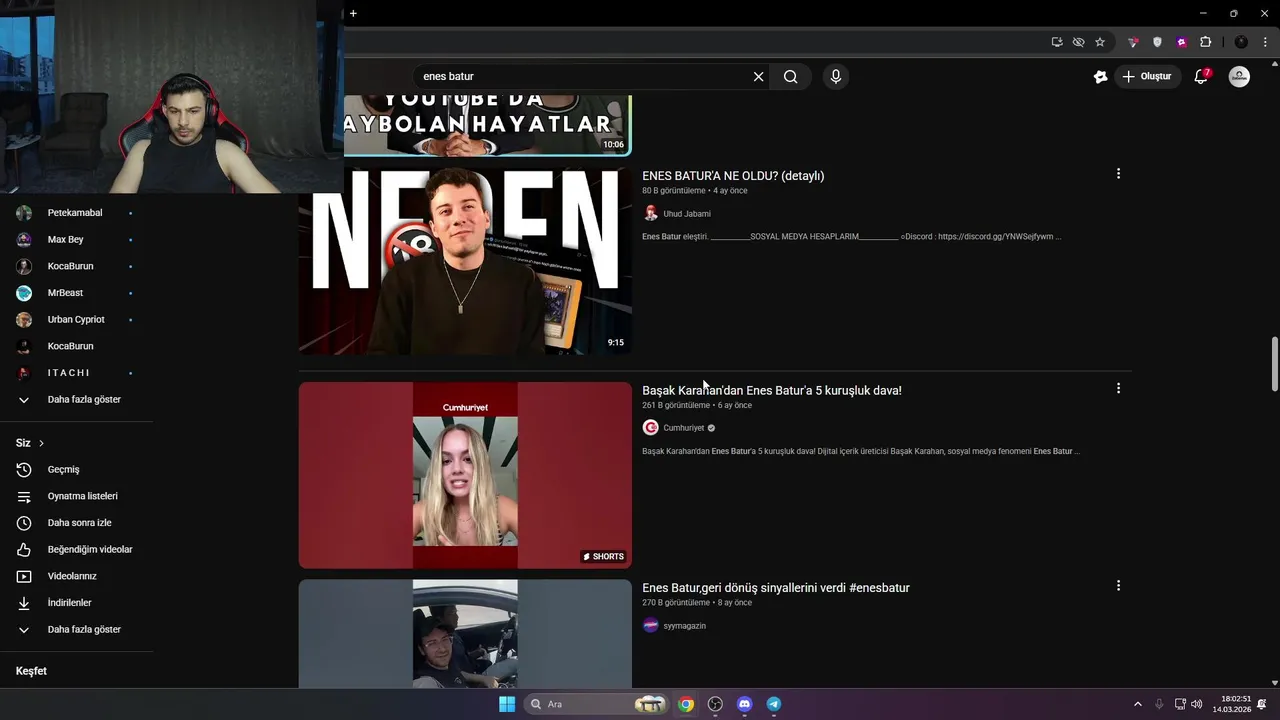This screenshot has width=1280, height=720.
Task: Open the Chrome extensions puzzle icon
Action: [x=1205, y=42]
